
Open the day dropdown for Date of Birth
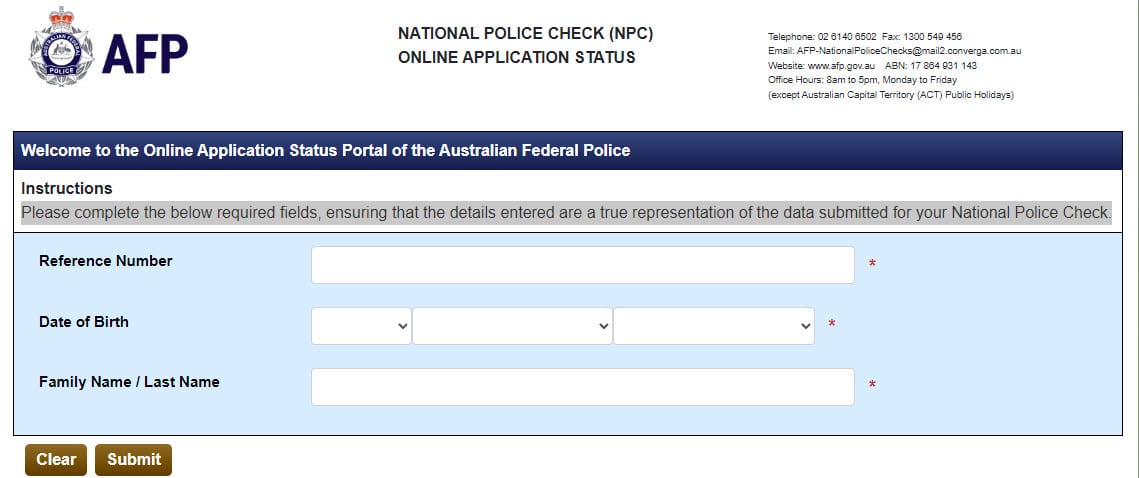361,325
